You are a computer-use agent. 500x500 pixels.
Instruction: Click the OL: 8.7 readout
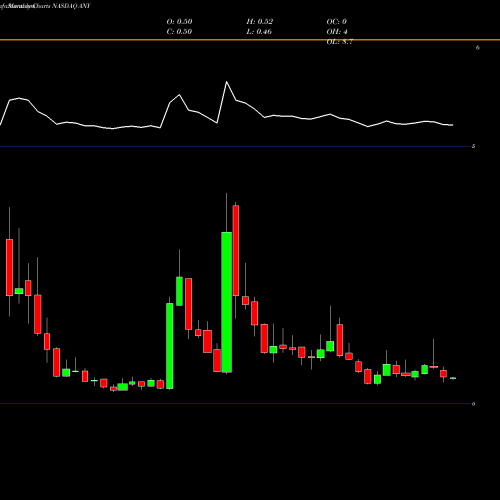coord(340,42)
